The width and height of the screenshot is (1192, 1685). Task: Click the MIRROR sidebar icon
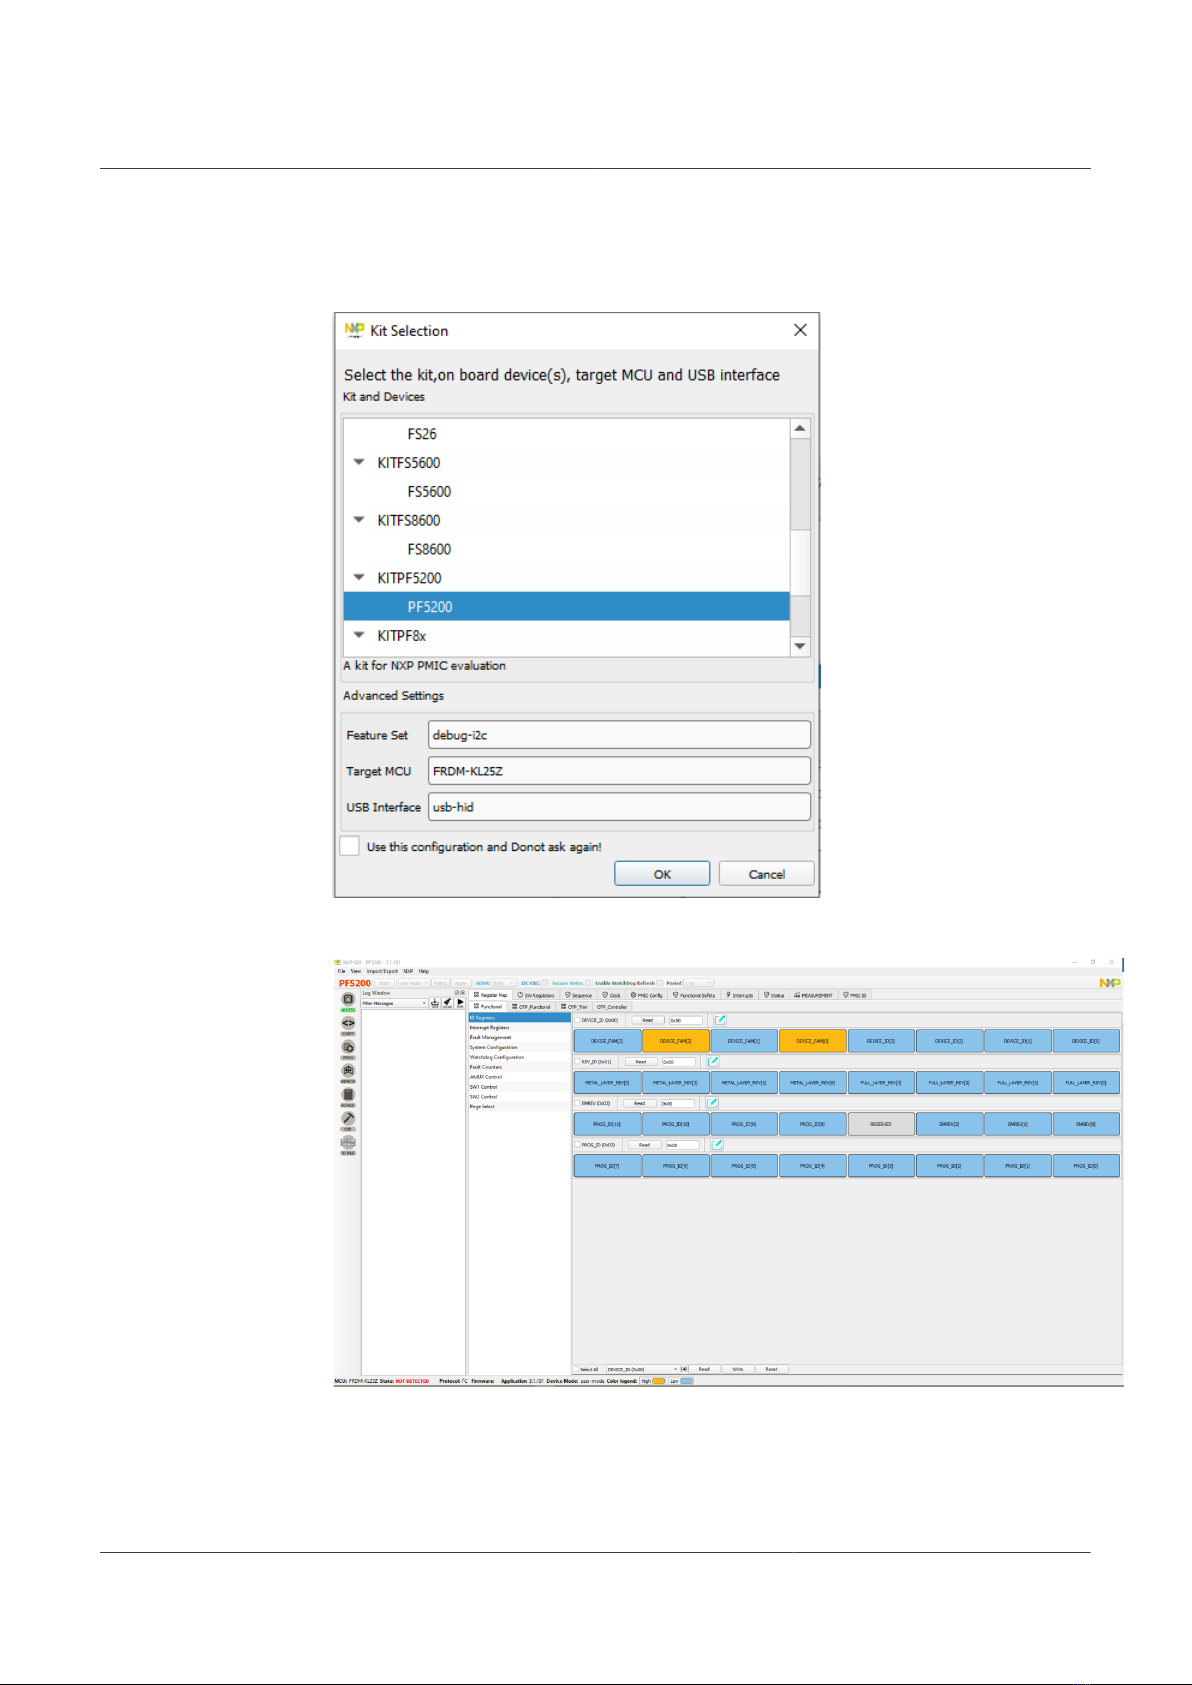click(348, 1071)
